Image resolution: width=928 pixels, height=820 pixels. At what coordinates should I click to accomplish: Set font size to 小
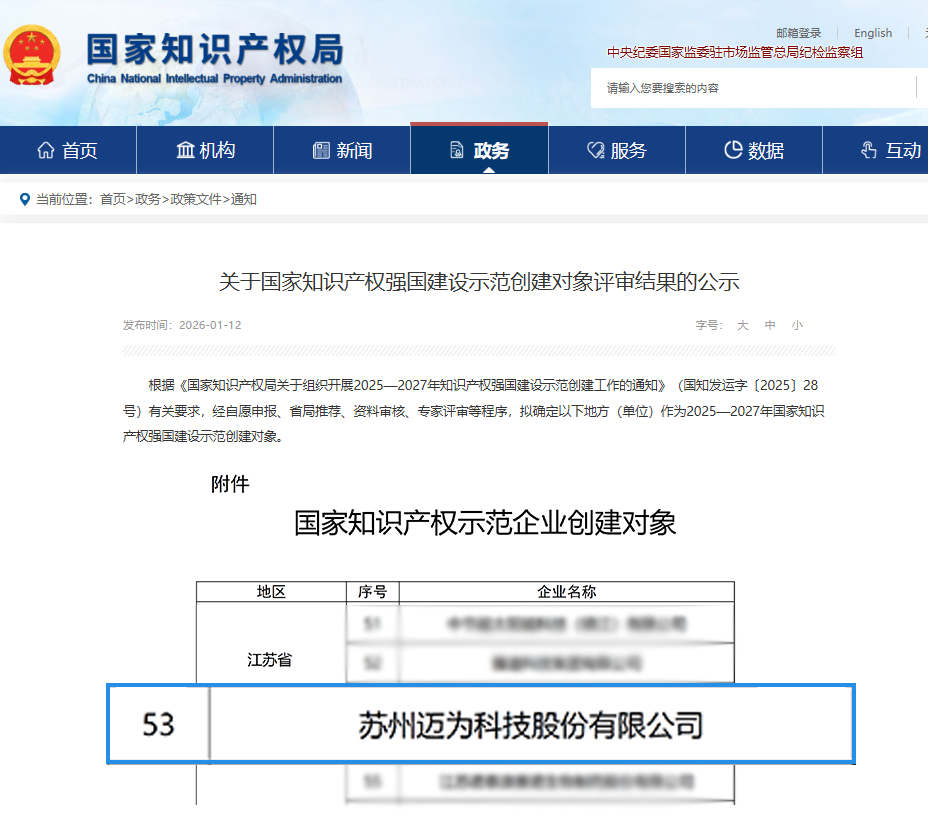[797, 325]
